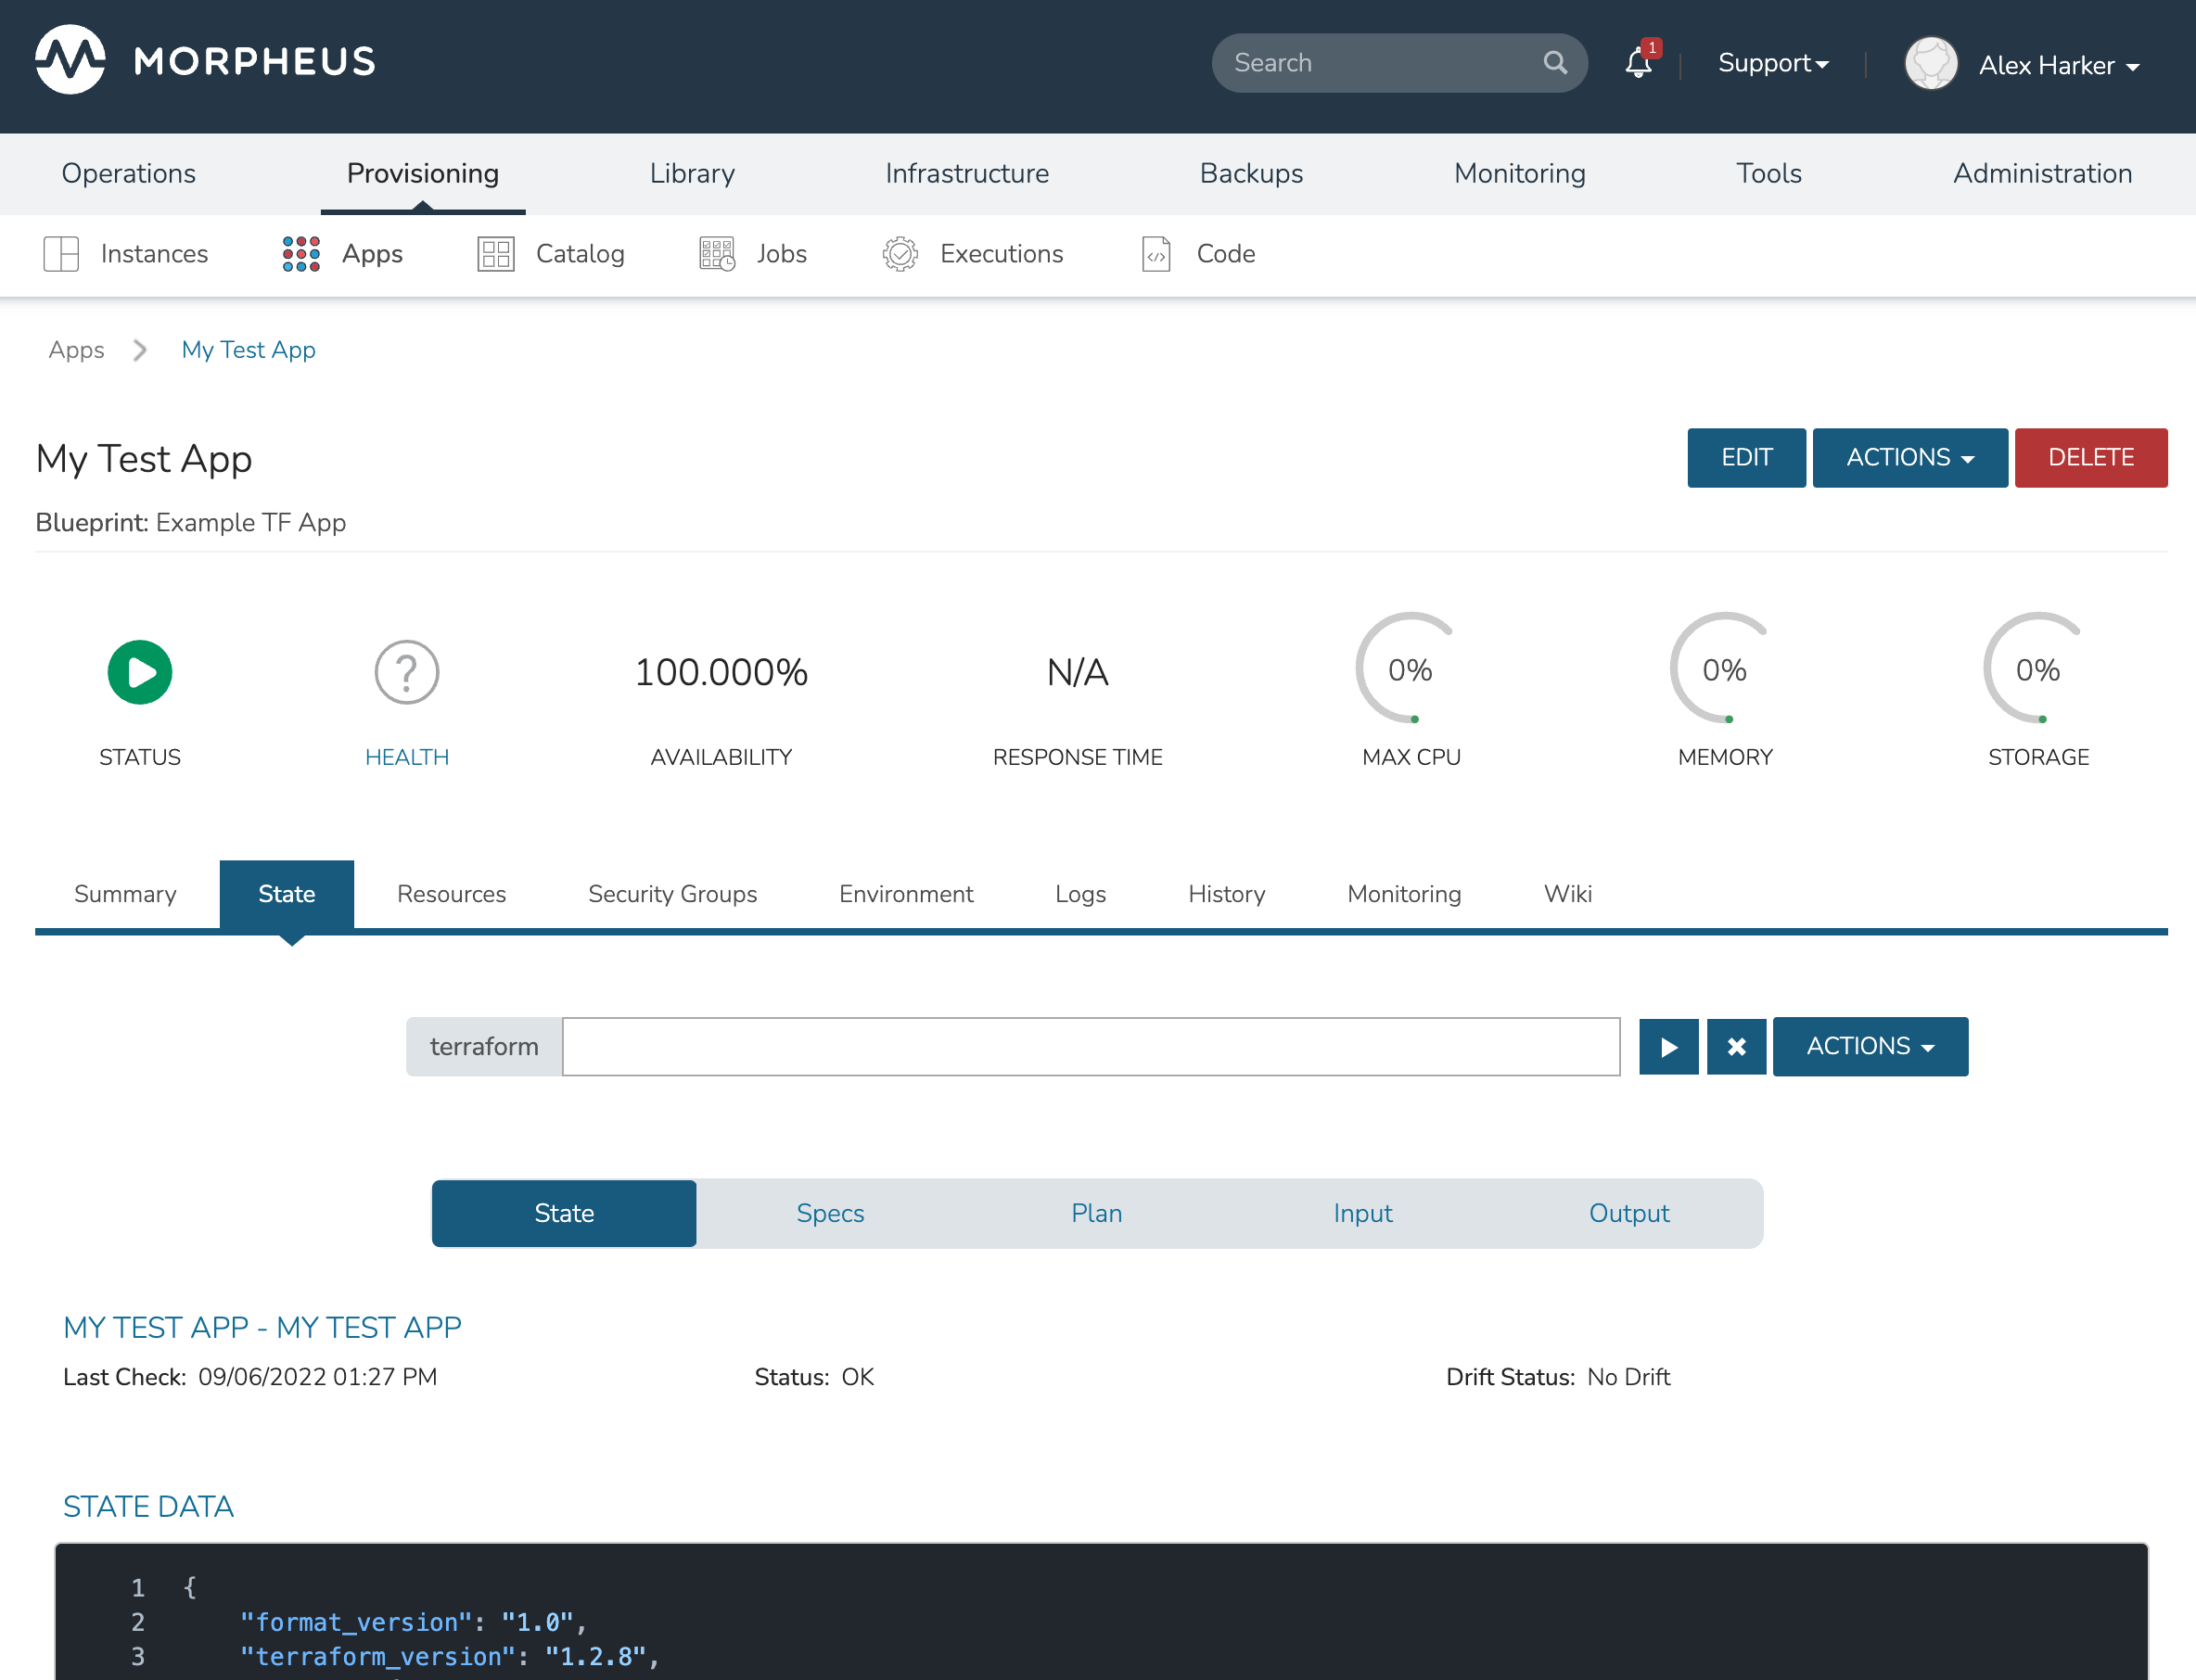Clear terraform command with X button

pyautogui.click(x=1736, y=1046)
